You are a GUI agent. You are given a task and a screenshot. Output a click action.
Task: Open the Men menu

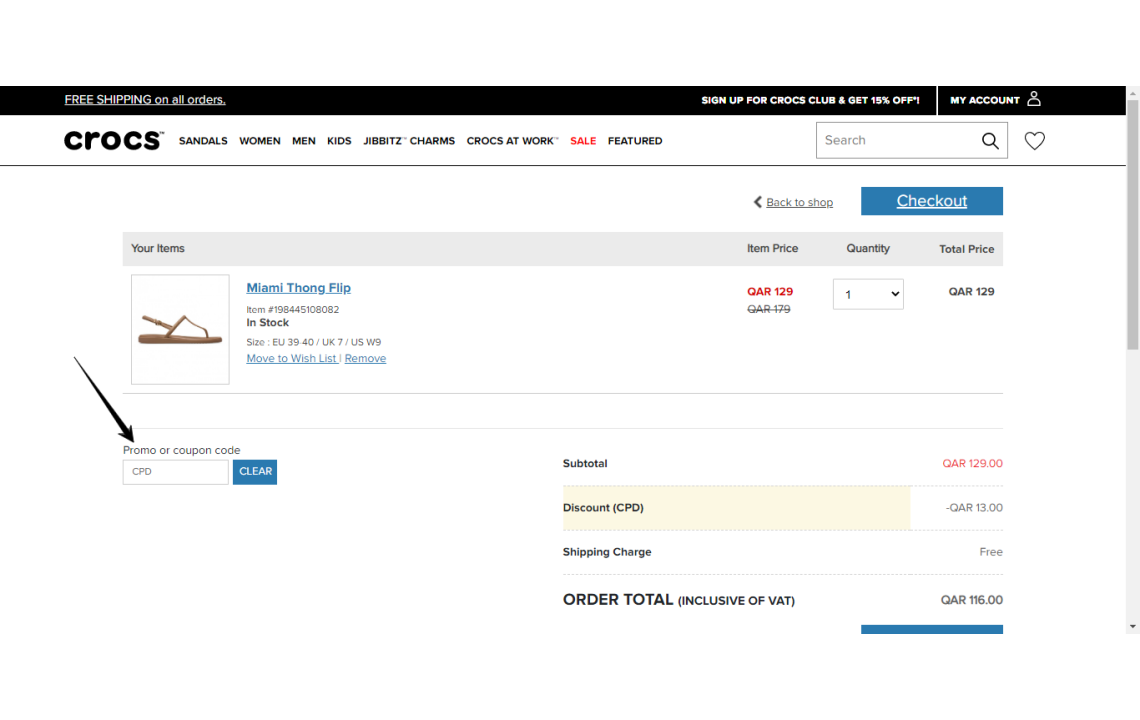[304, 141]
